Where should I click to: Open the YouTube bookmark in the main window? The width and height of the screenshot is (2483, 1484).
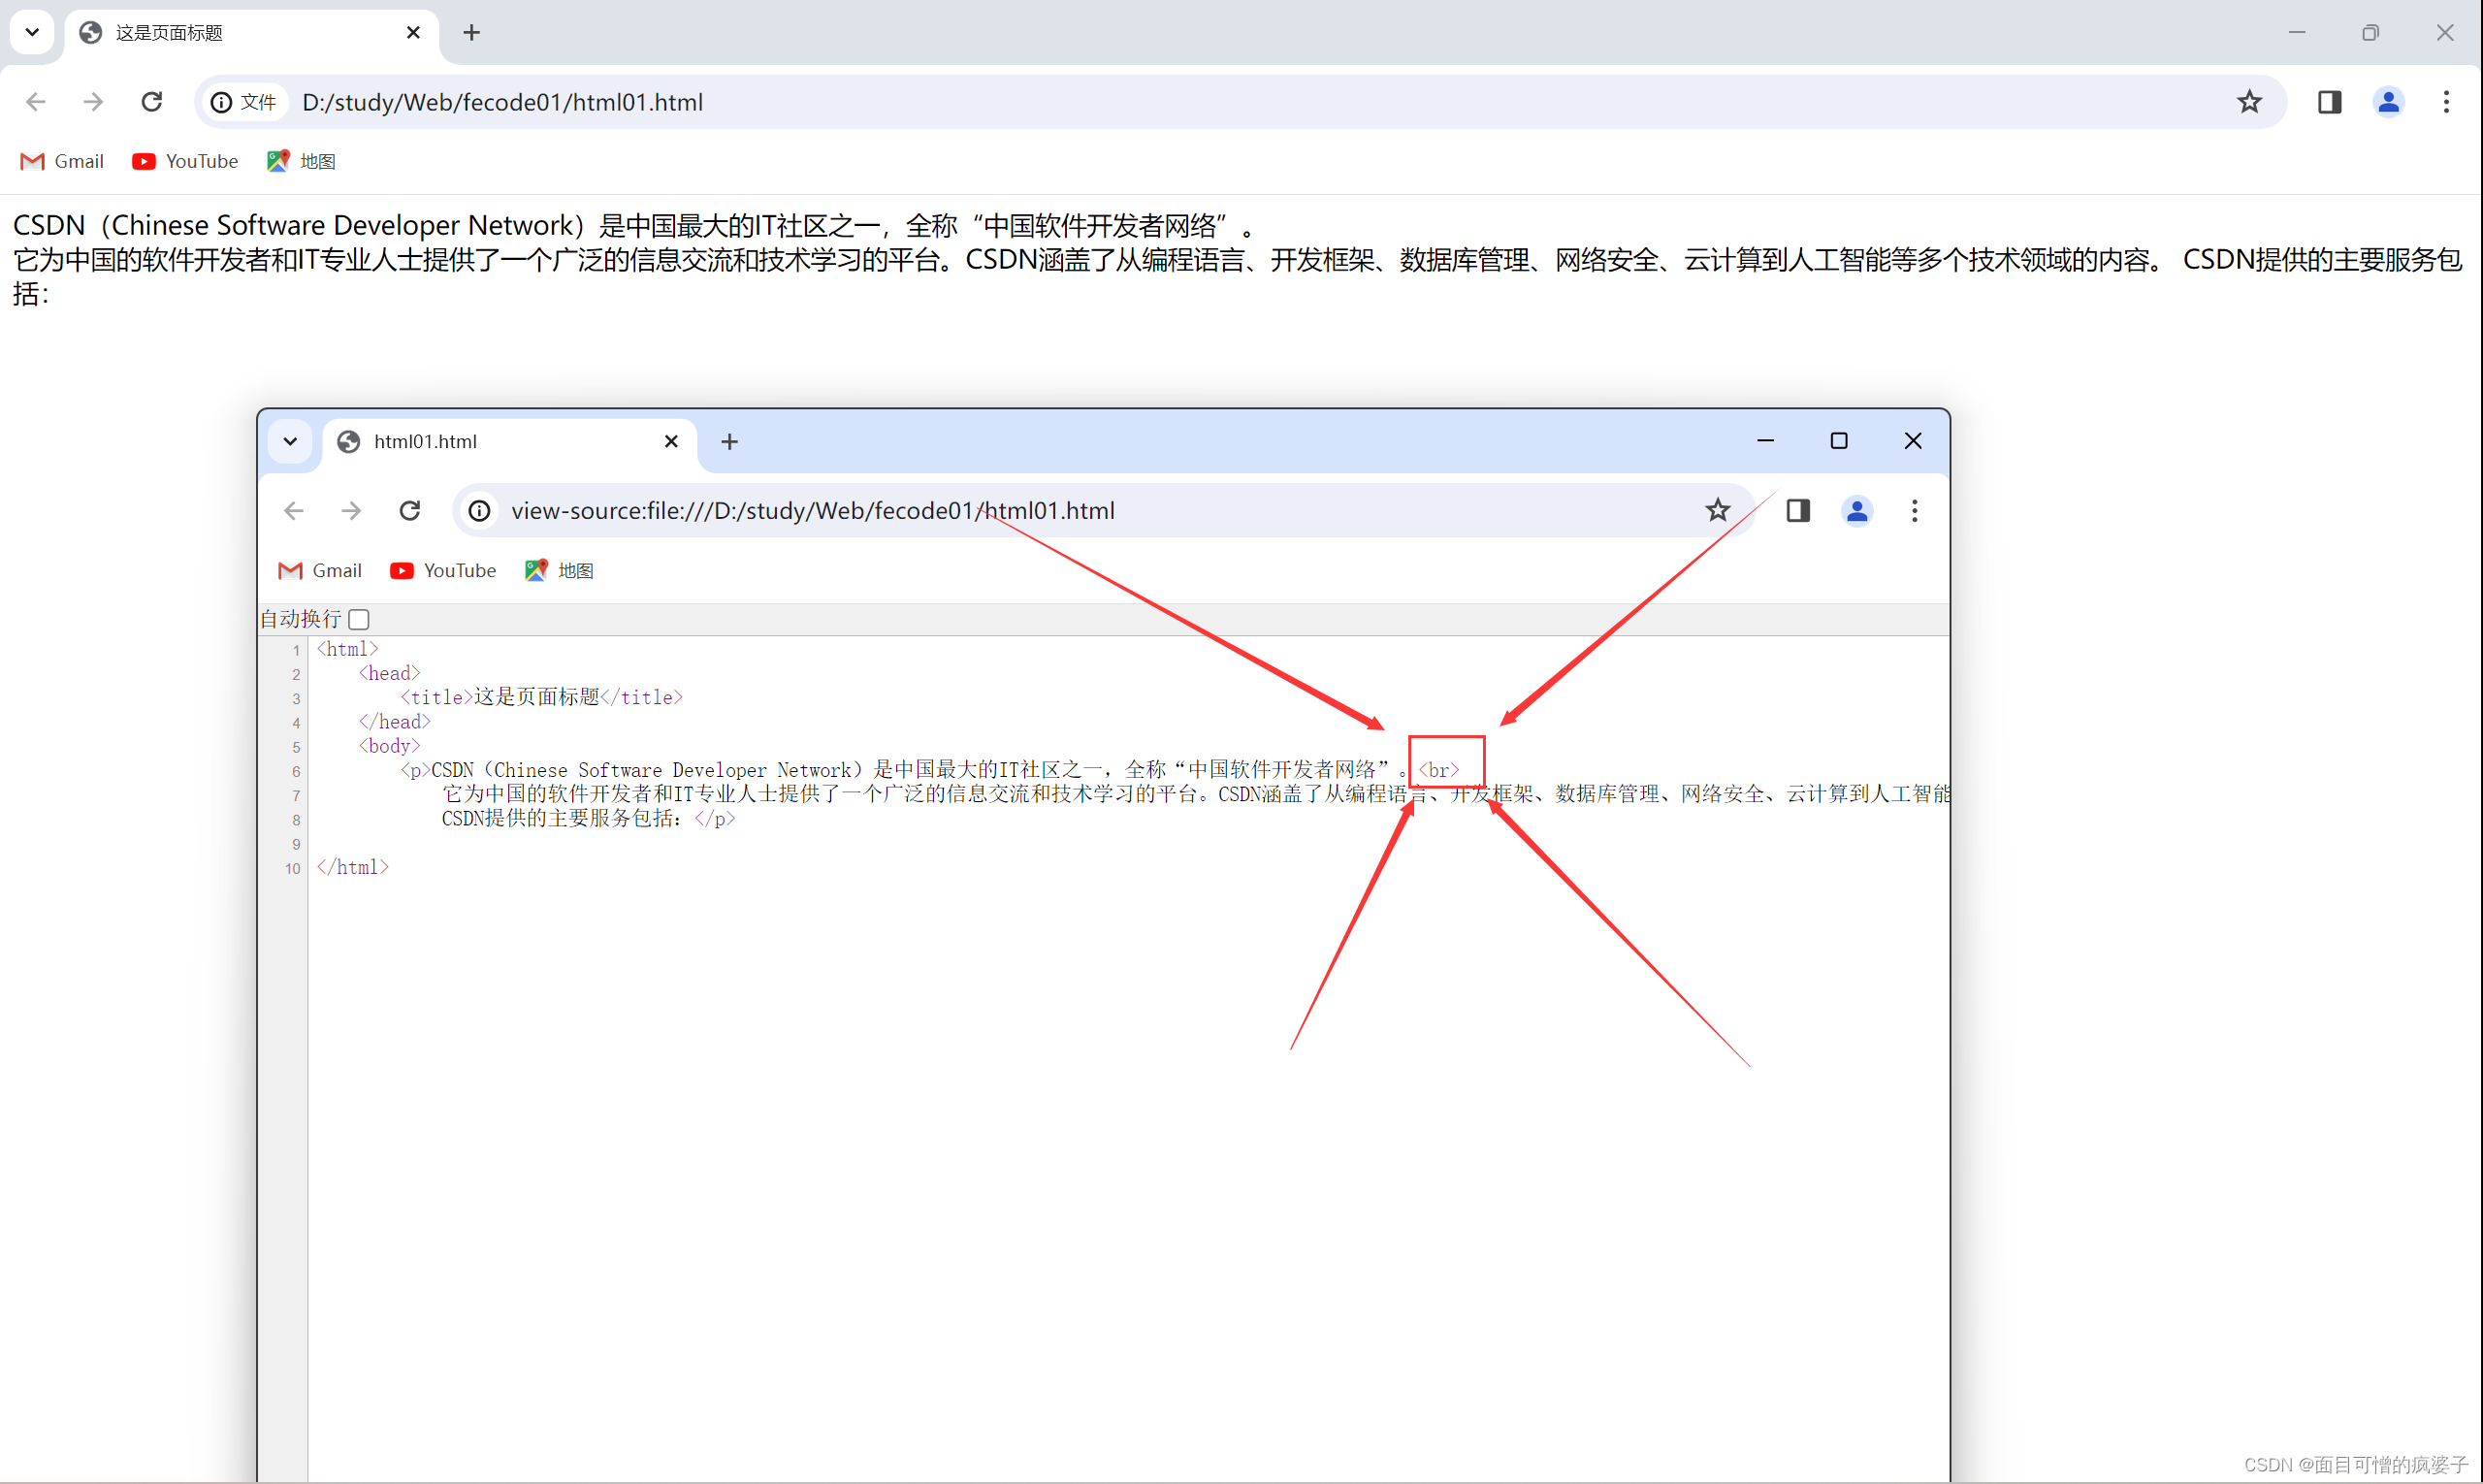[x=185, y=161]
